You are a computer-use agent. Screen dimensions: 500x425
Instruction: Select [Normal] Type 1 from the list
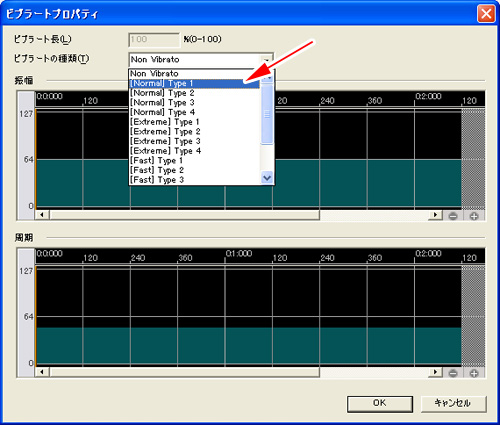[194, 83]
